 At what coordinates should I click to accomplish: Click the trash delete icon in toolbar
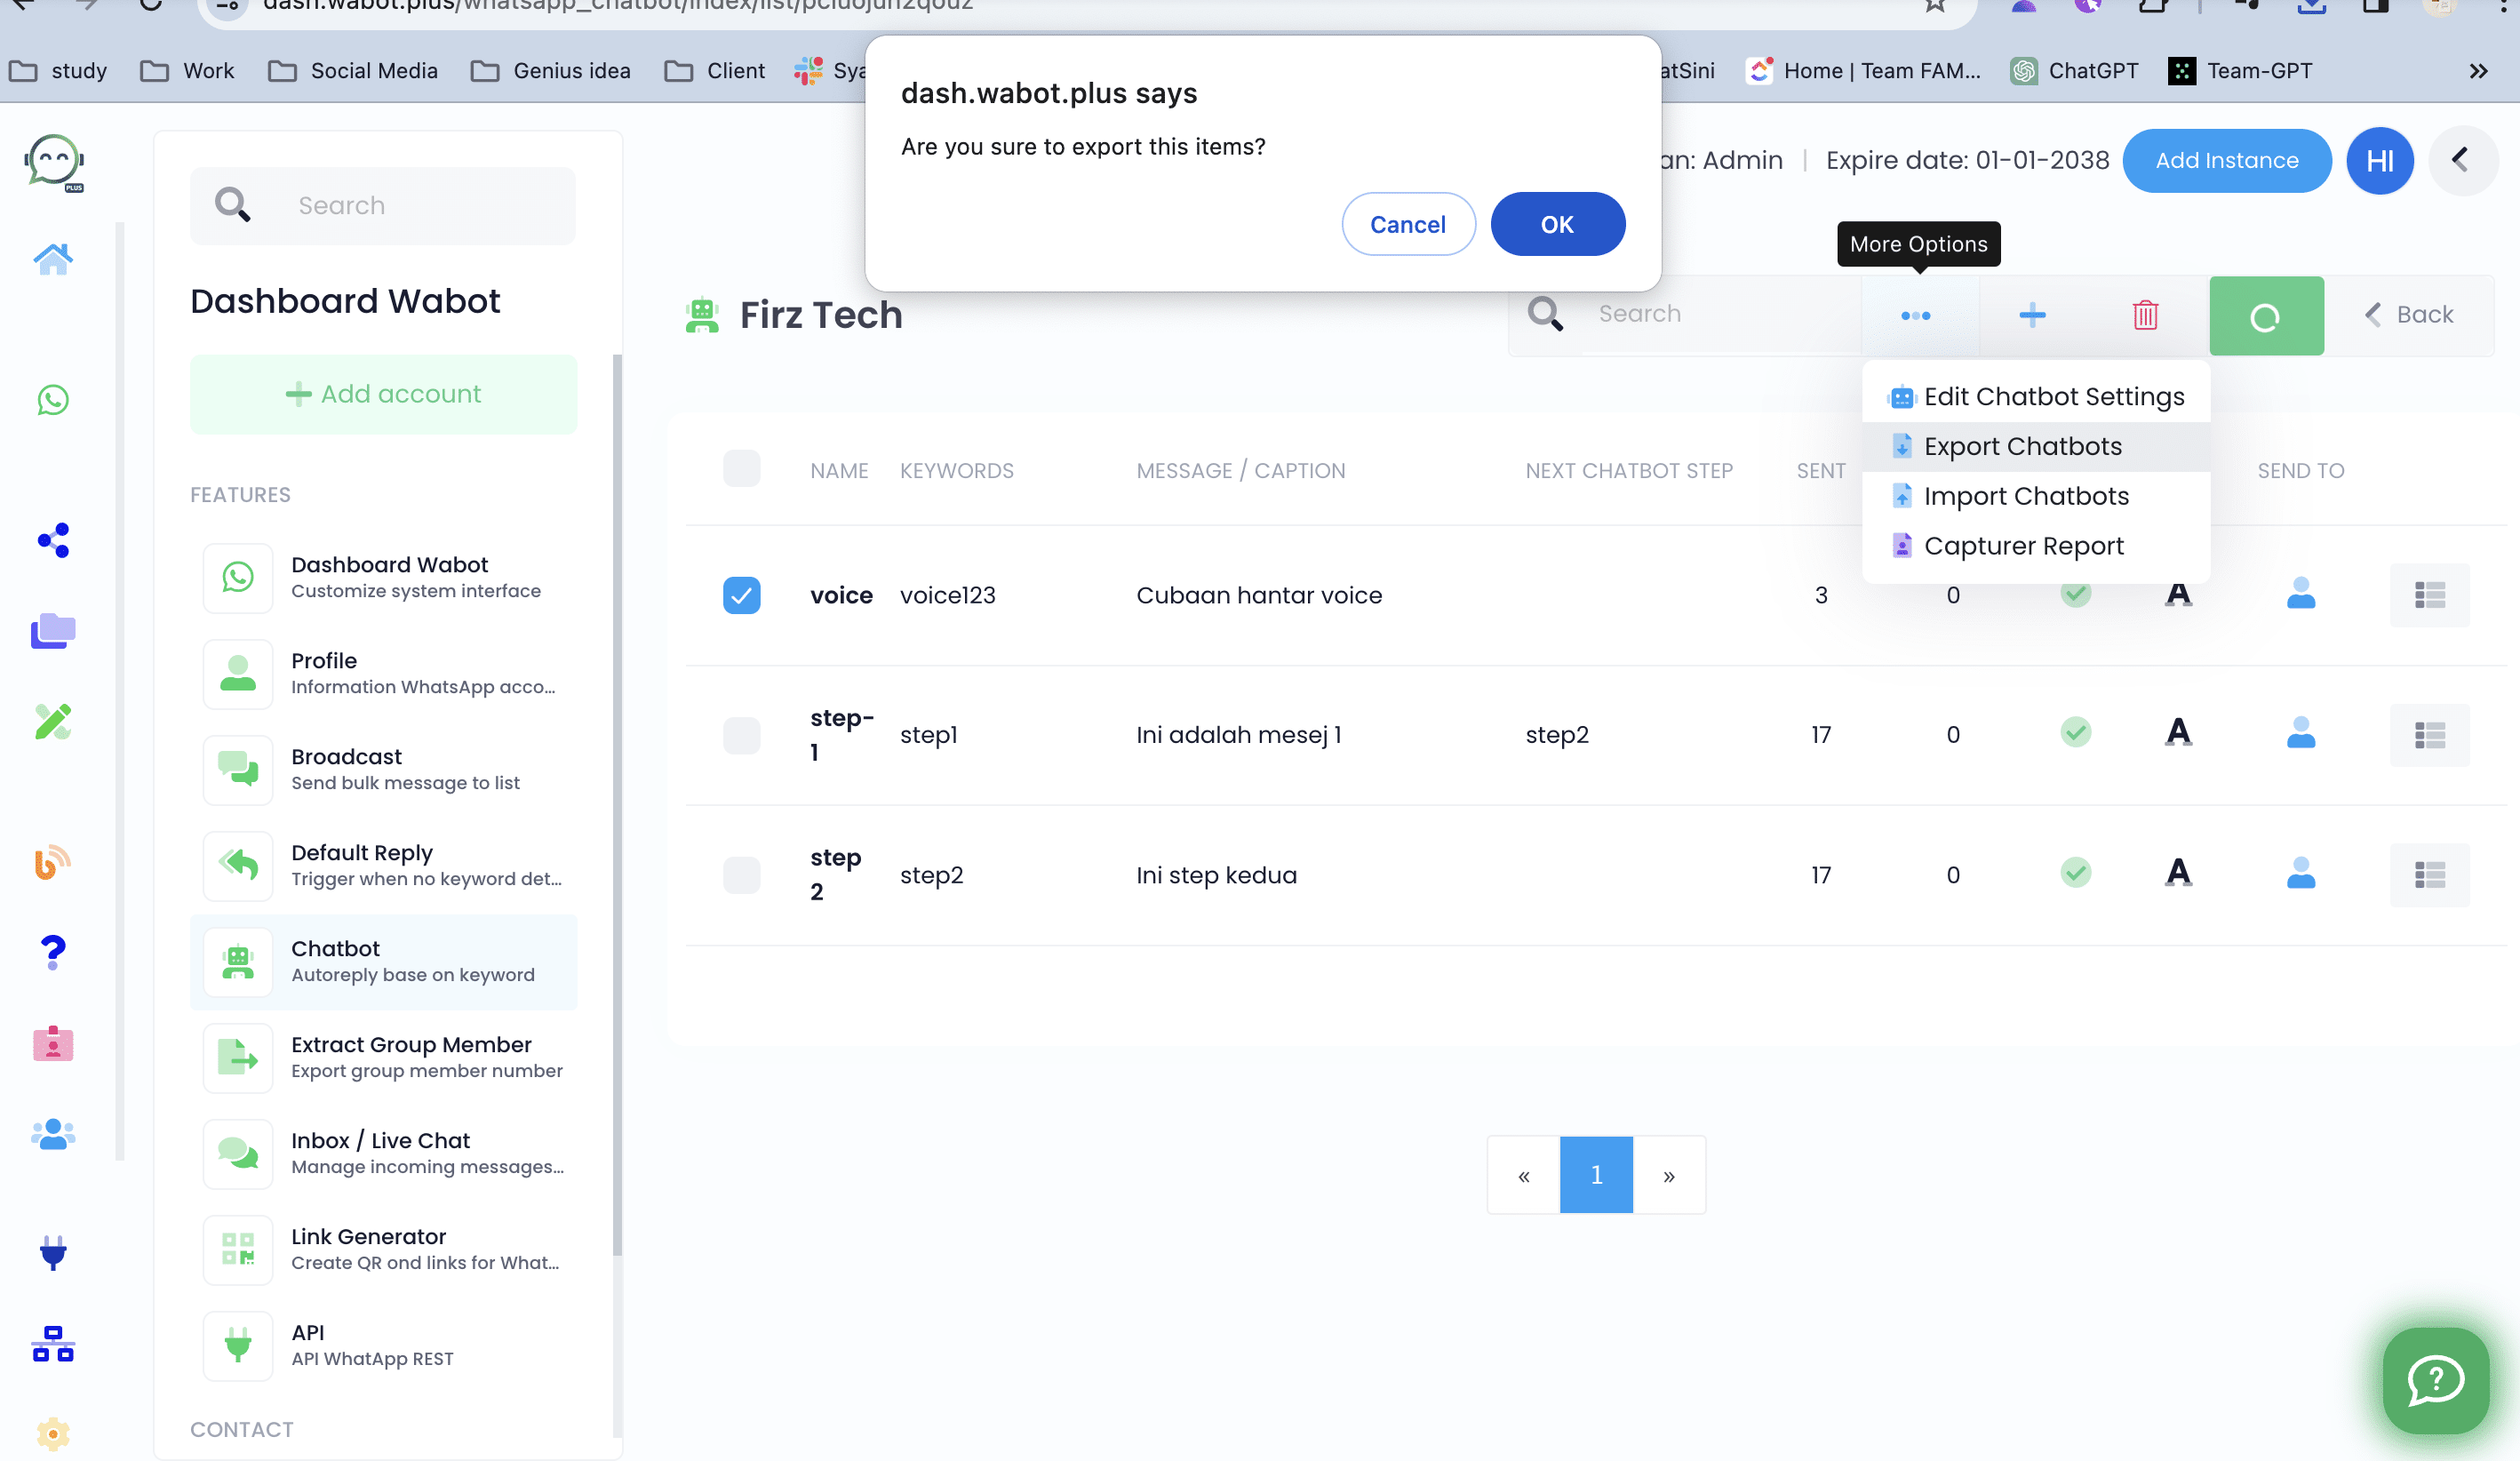(2146, 315)
